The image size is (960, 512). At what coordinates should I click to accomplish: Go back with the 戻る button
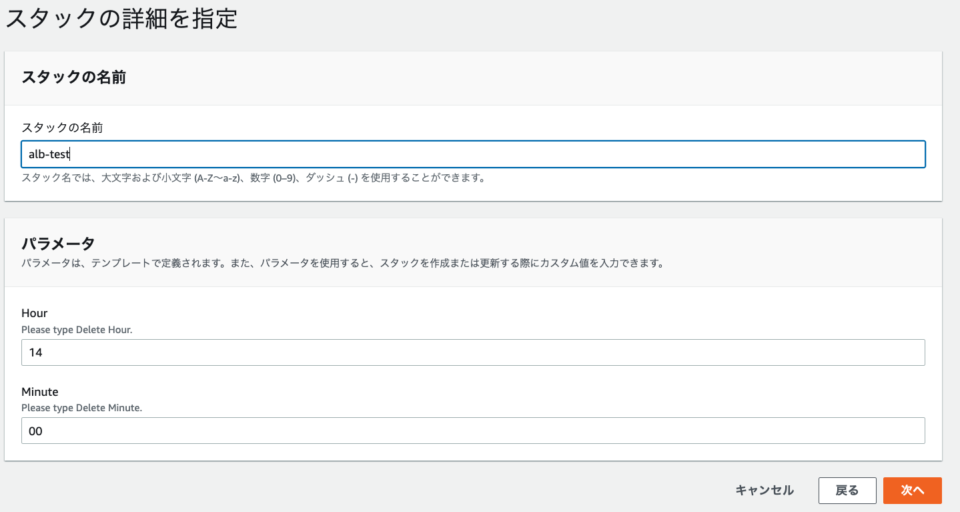click(847, 490)
